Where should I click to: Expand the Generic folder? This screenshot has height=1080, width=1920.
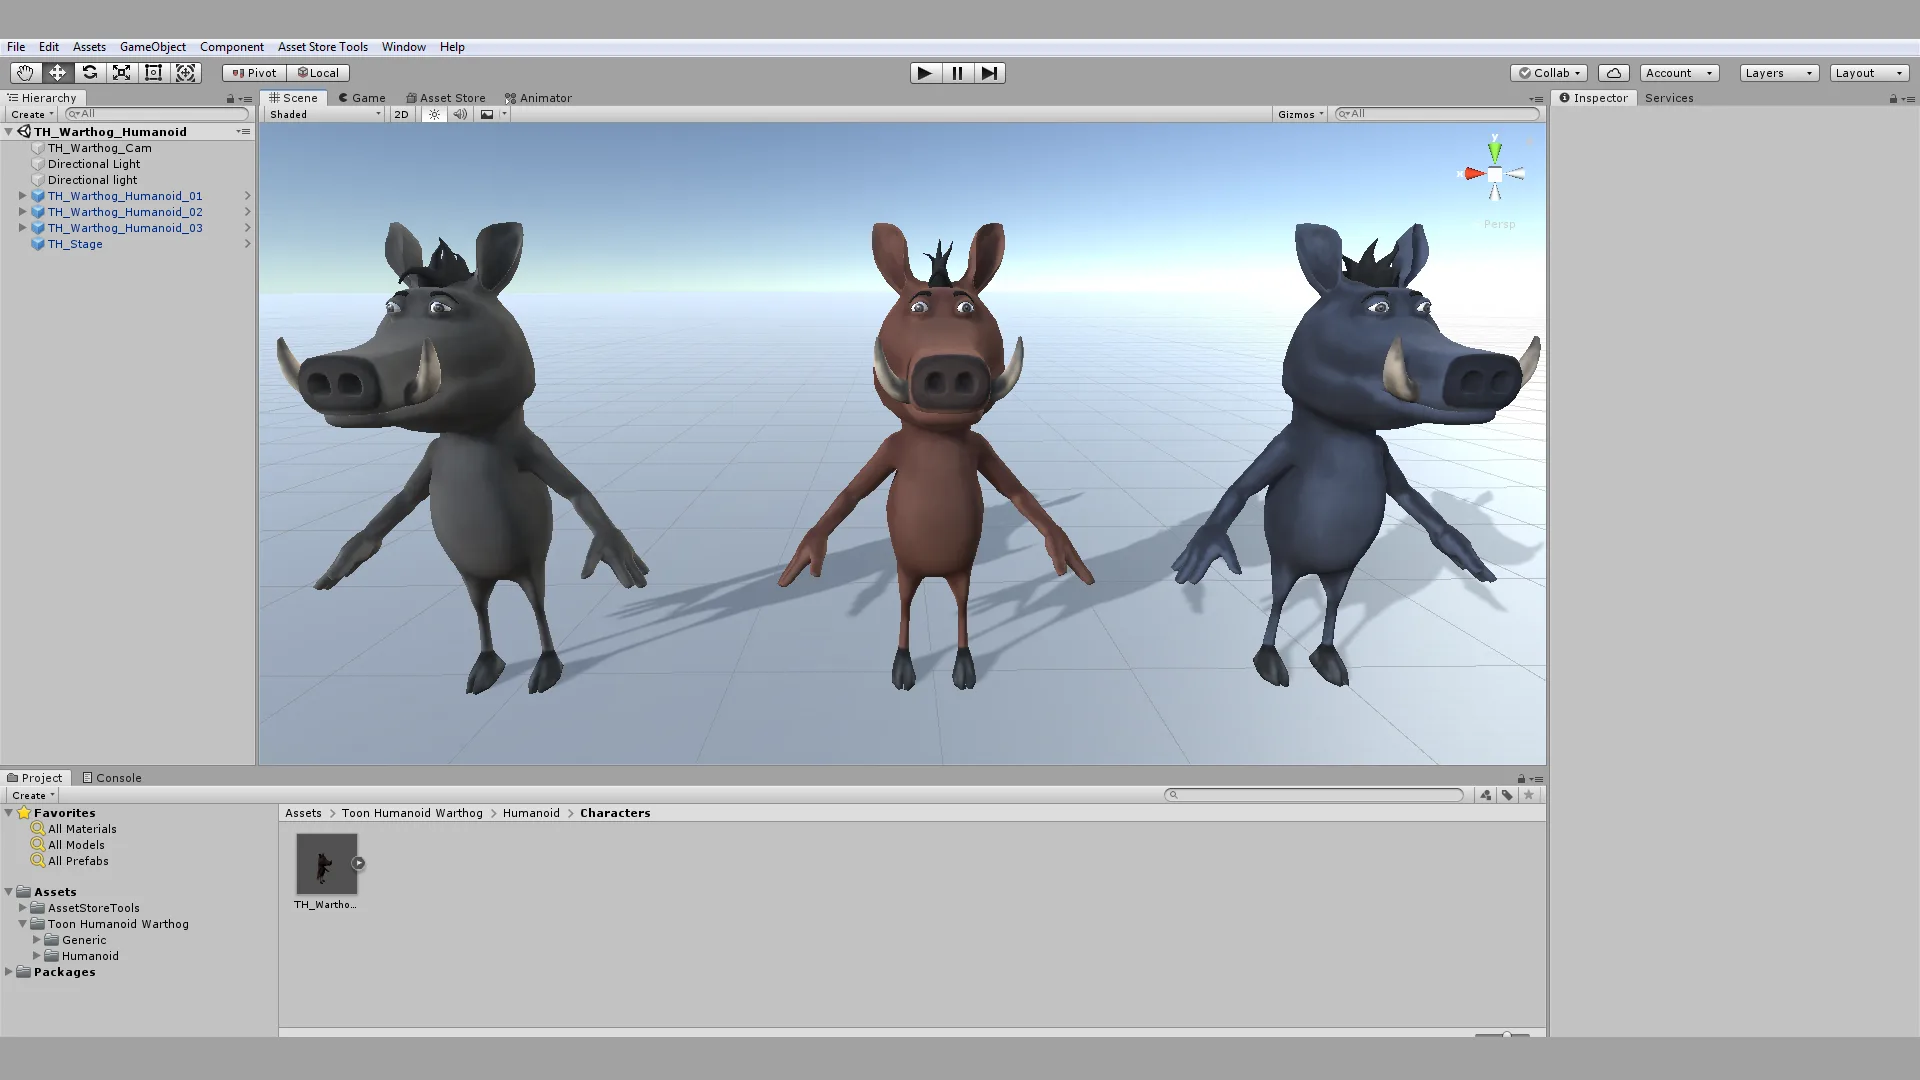[x=36, y=940]
